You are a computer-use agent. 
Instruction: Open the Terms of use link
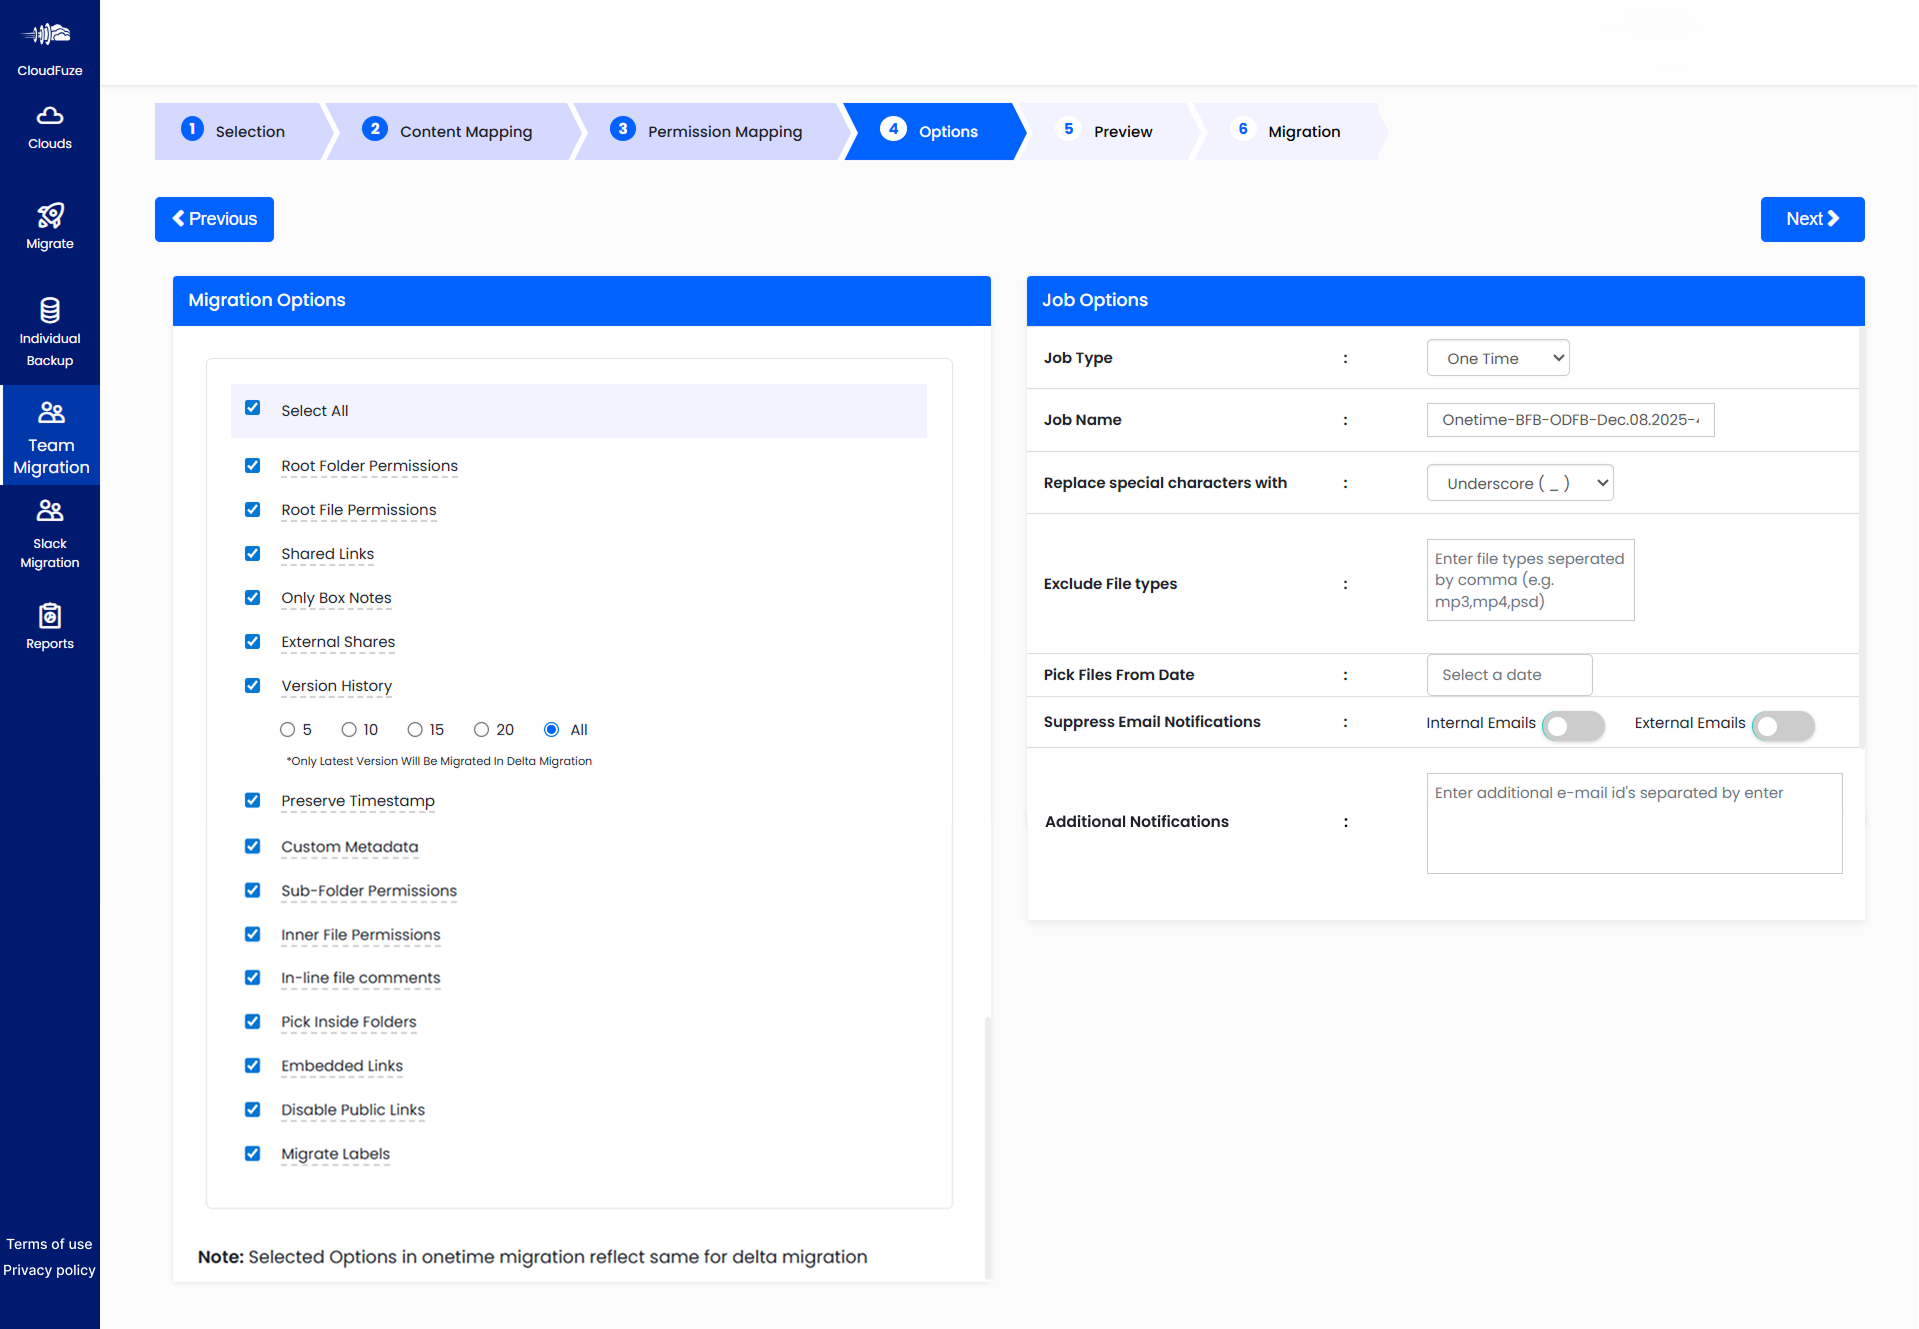coord(49,1244)
